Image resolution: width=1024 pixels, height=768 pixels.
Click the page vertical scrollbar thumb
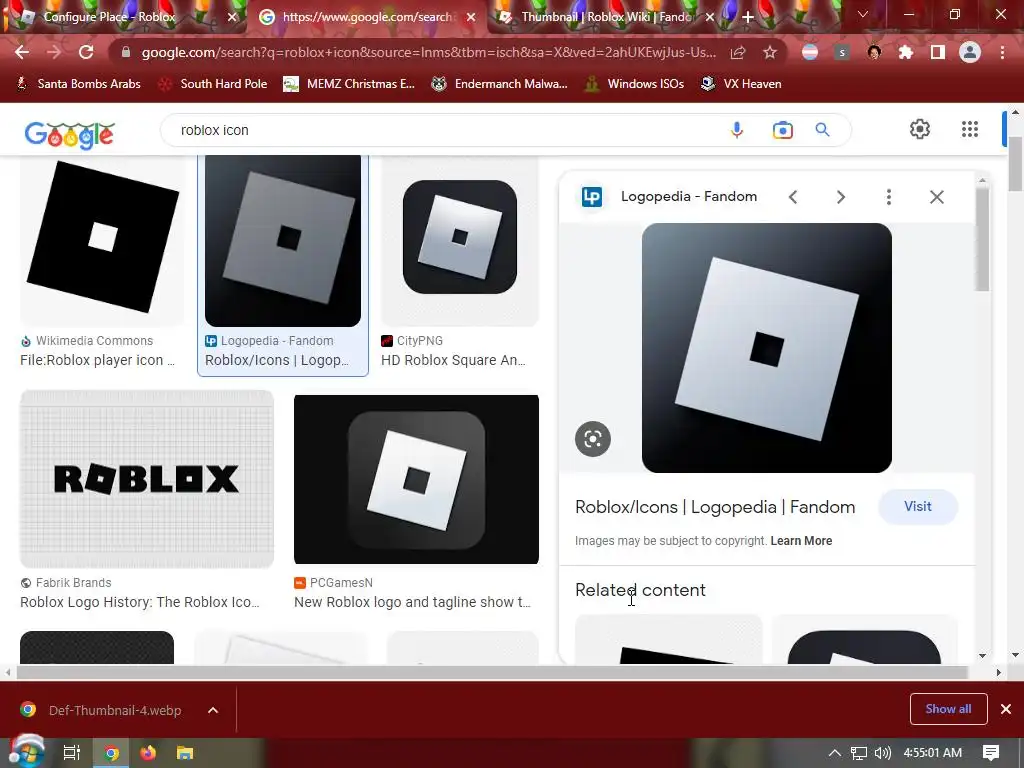point(1015,165)
